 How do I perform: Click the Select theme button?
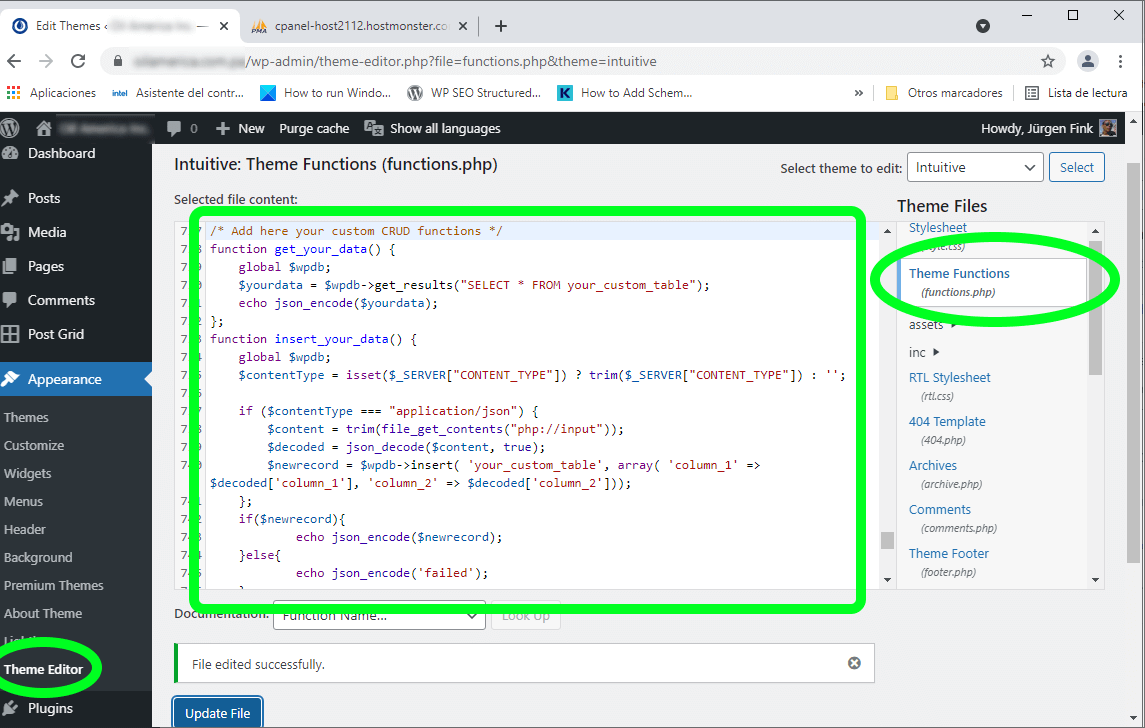[1076, 167]
